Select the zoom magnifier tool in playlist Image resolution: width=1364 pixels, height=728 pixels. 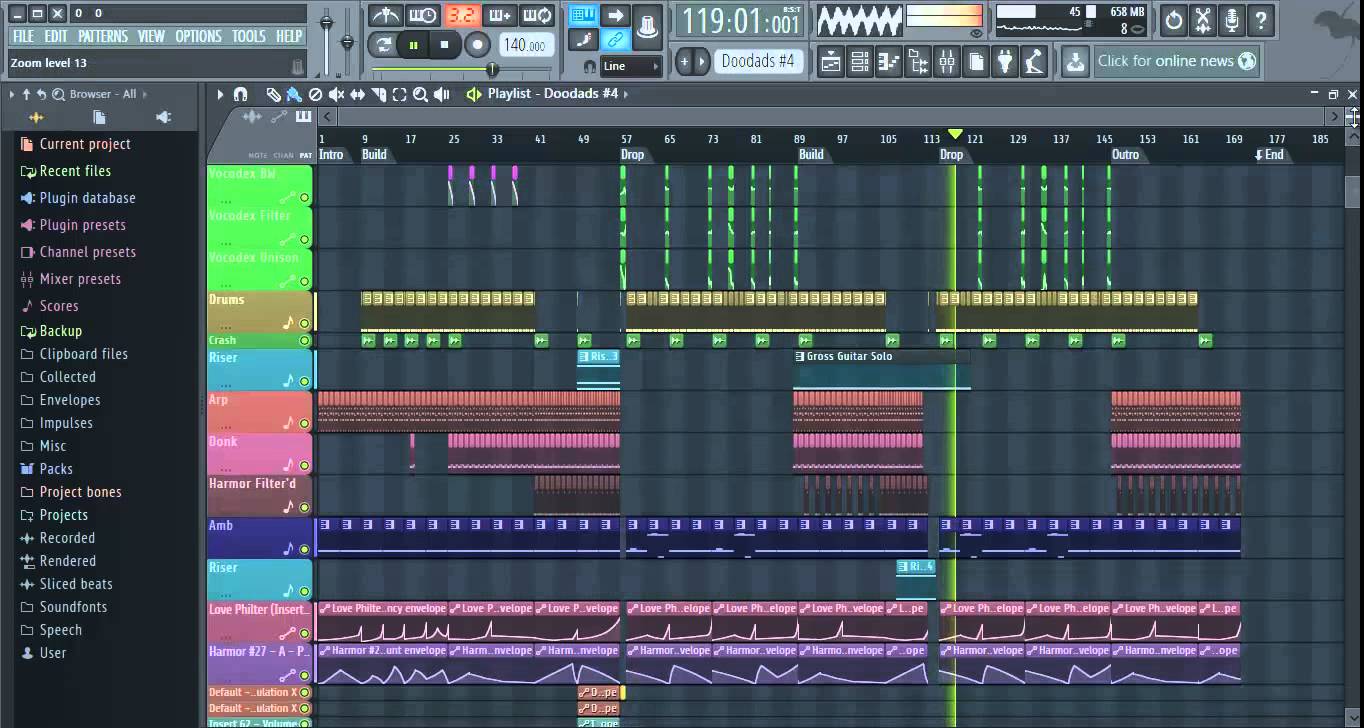(420, 94)
